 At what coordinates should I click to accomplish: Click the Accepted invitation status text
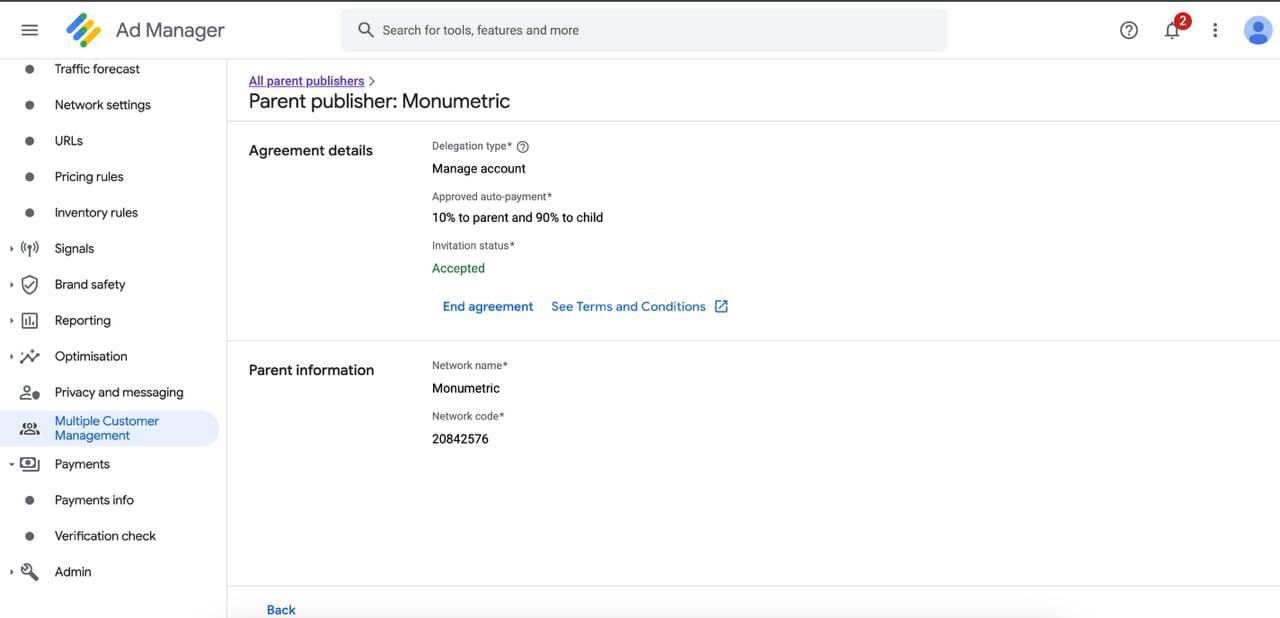point(458,268)
